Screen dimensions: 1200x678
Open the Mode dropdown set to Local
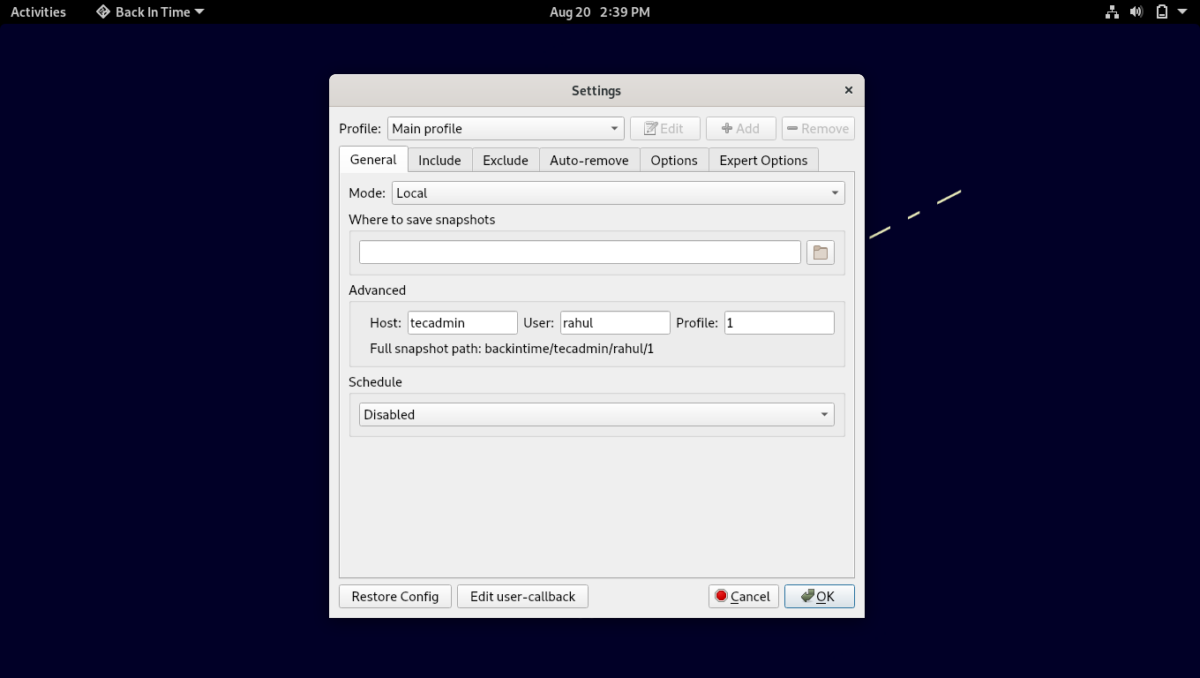(x=617, y=193)
